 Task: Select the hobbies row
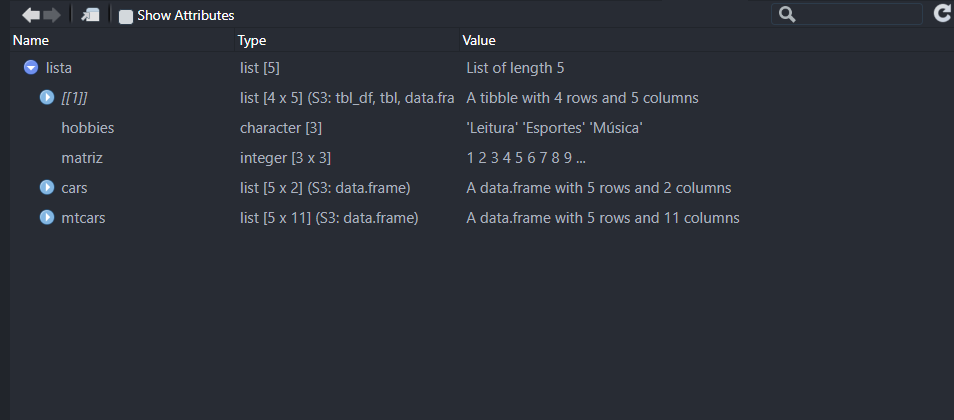(x=88, y=128)
